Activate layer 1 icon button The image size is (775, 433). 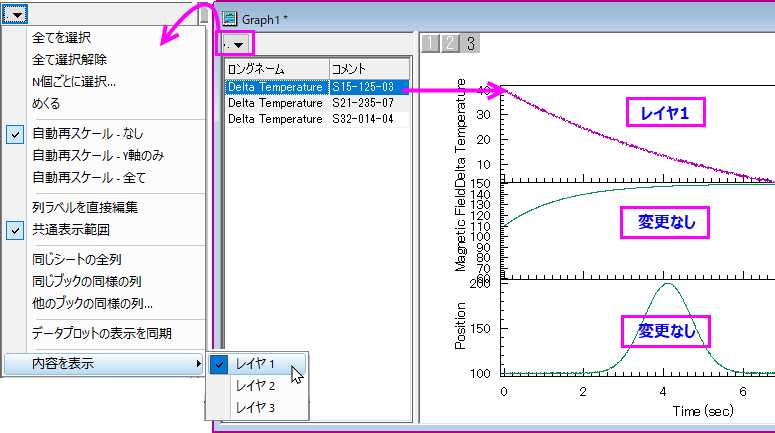430,43
